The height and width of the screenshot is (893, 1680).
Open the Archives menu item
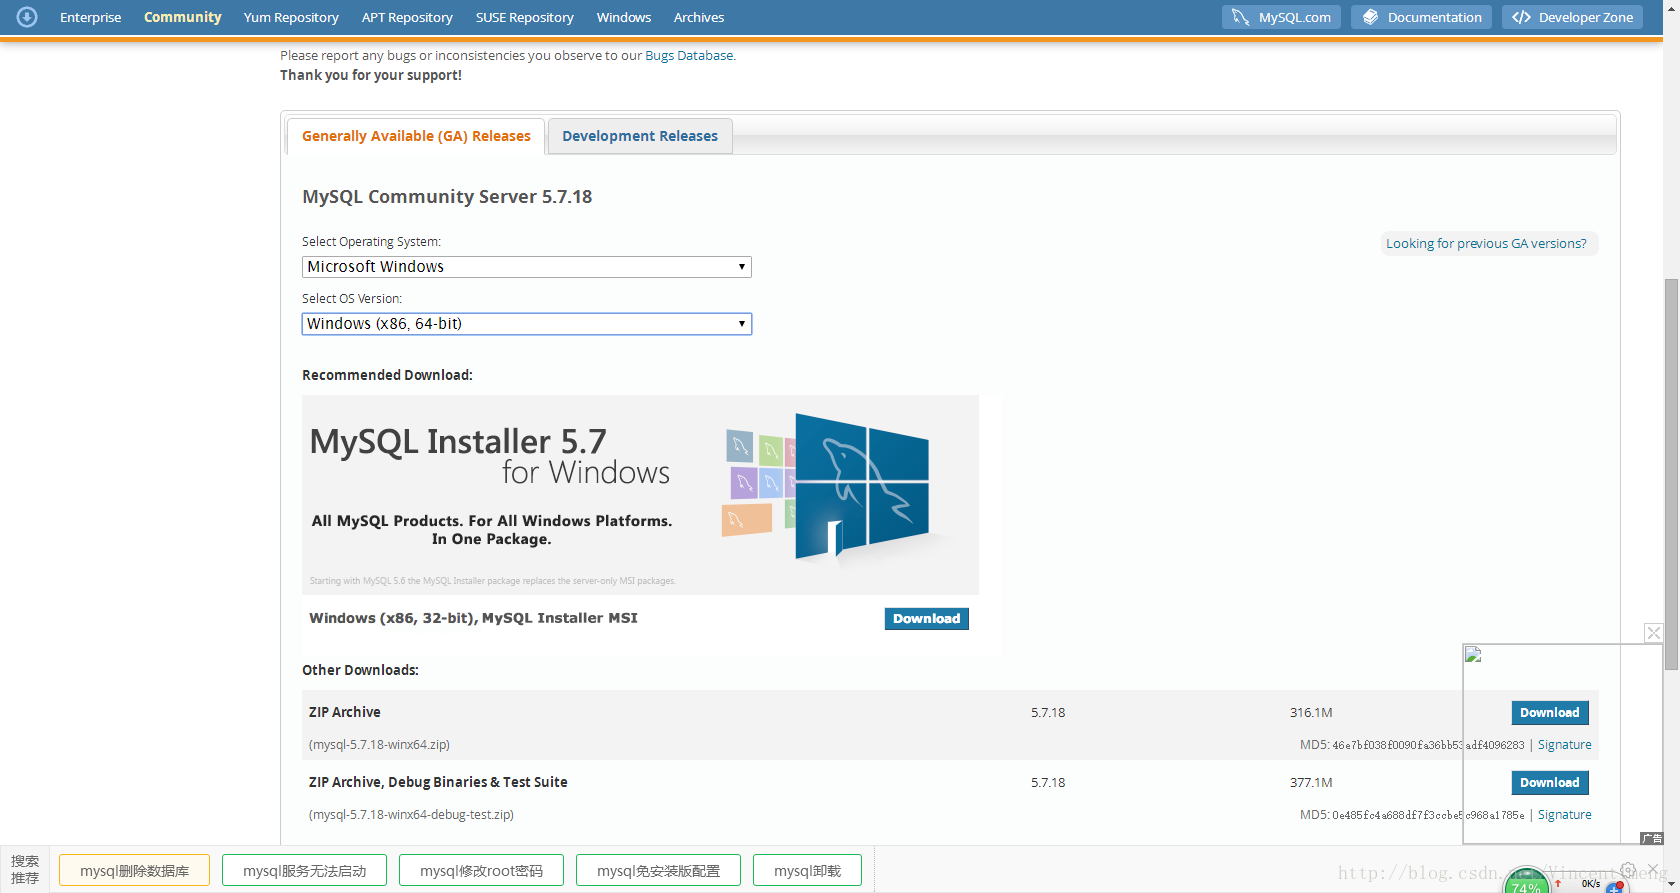tap(698, 17)
